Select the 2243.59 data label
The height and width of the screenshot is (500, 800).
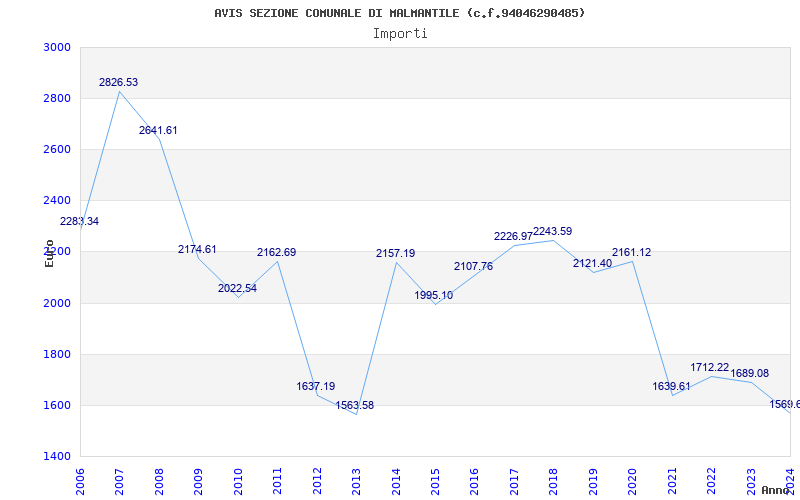pos(553,231)
